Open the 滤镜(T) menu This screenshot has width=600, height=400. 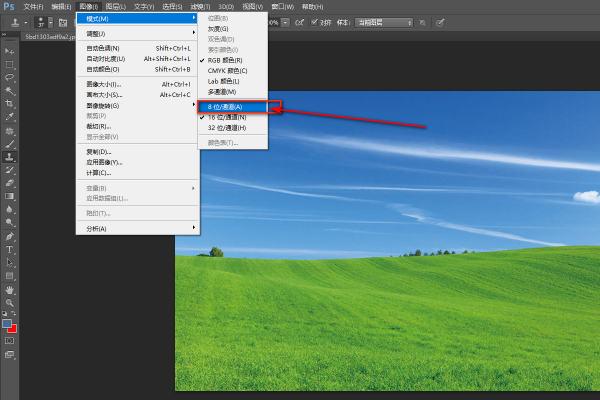[x=200, y=7]
